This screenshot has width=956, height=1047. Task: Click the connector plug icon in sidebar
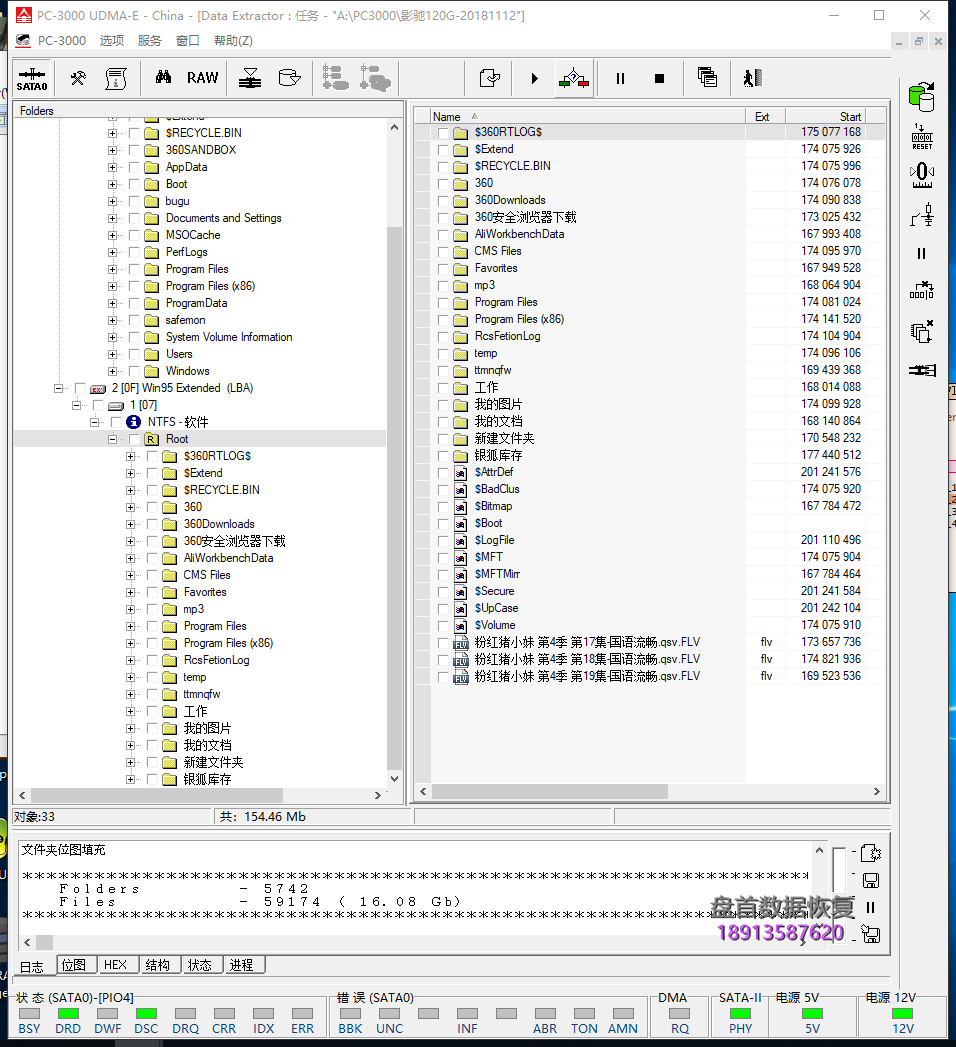point(922,370)
